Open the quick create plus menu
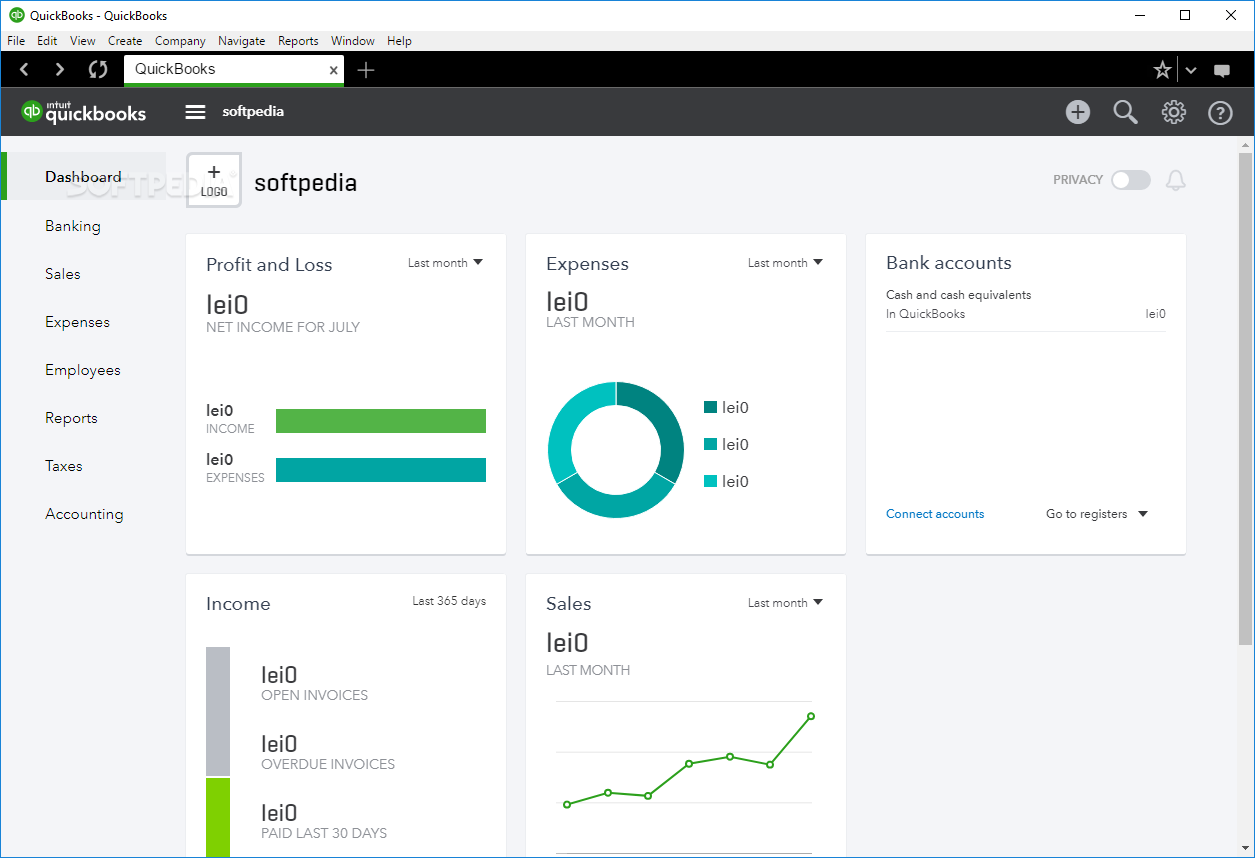1255x858 pixels. [x=1077, y=112]
